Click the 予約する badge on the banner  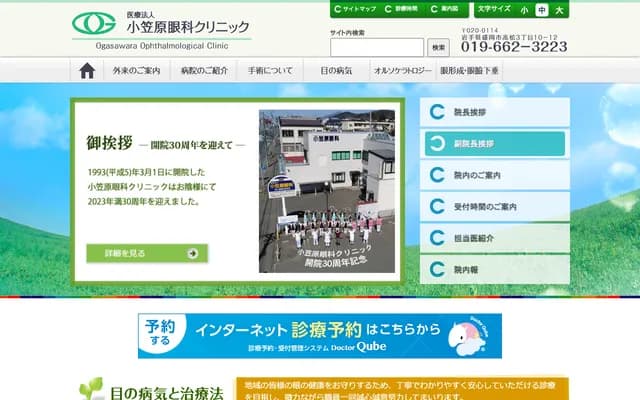[160, 333]
